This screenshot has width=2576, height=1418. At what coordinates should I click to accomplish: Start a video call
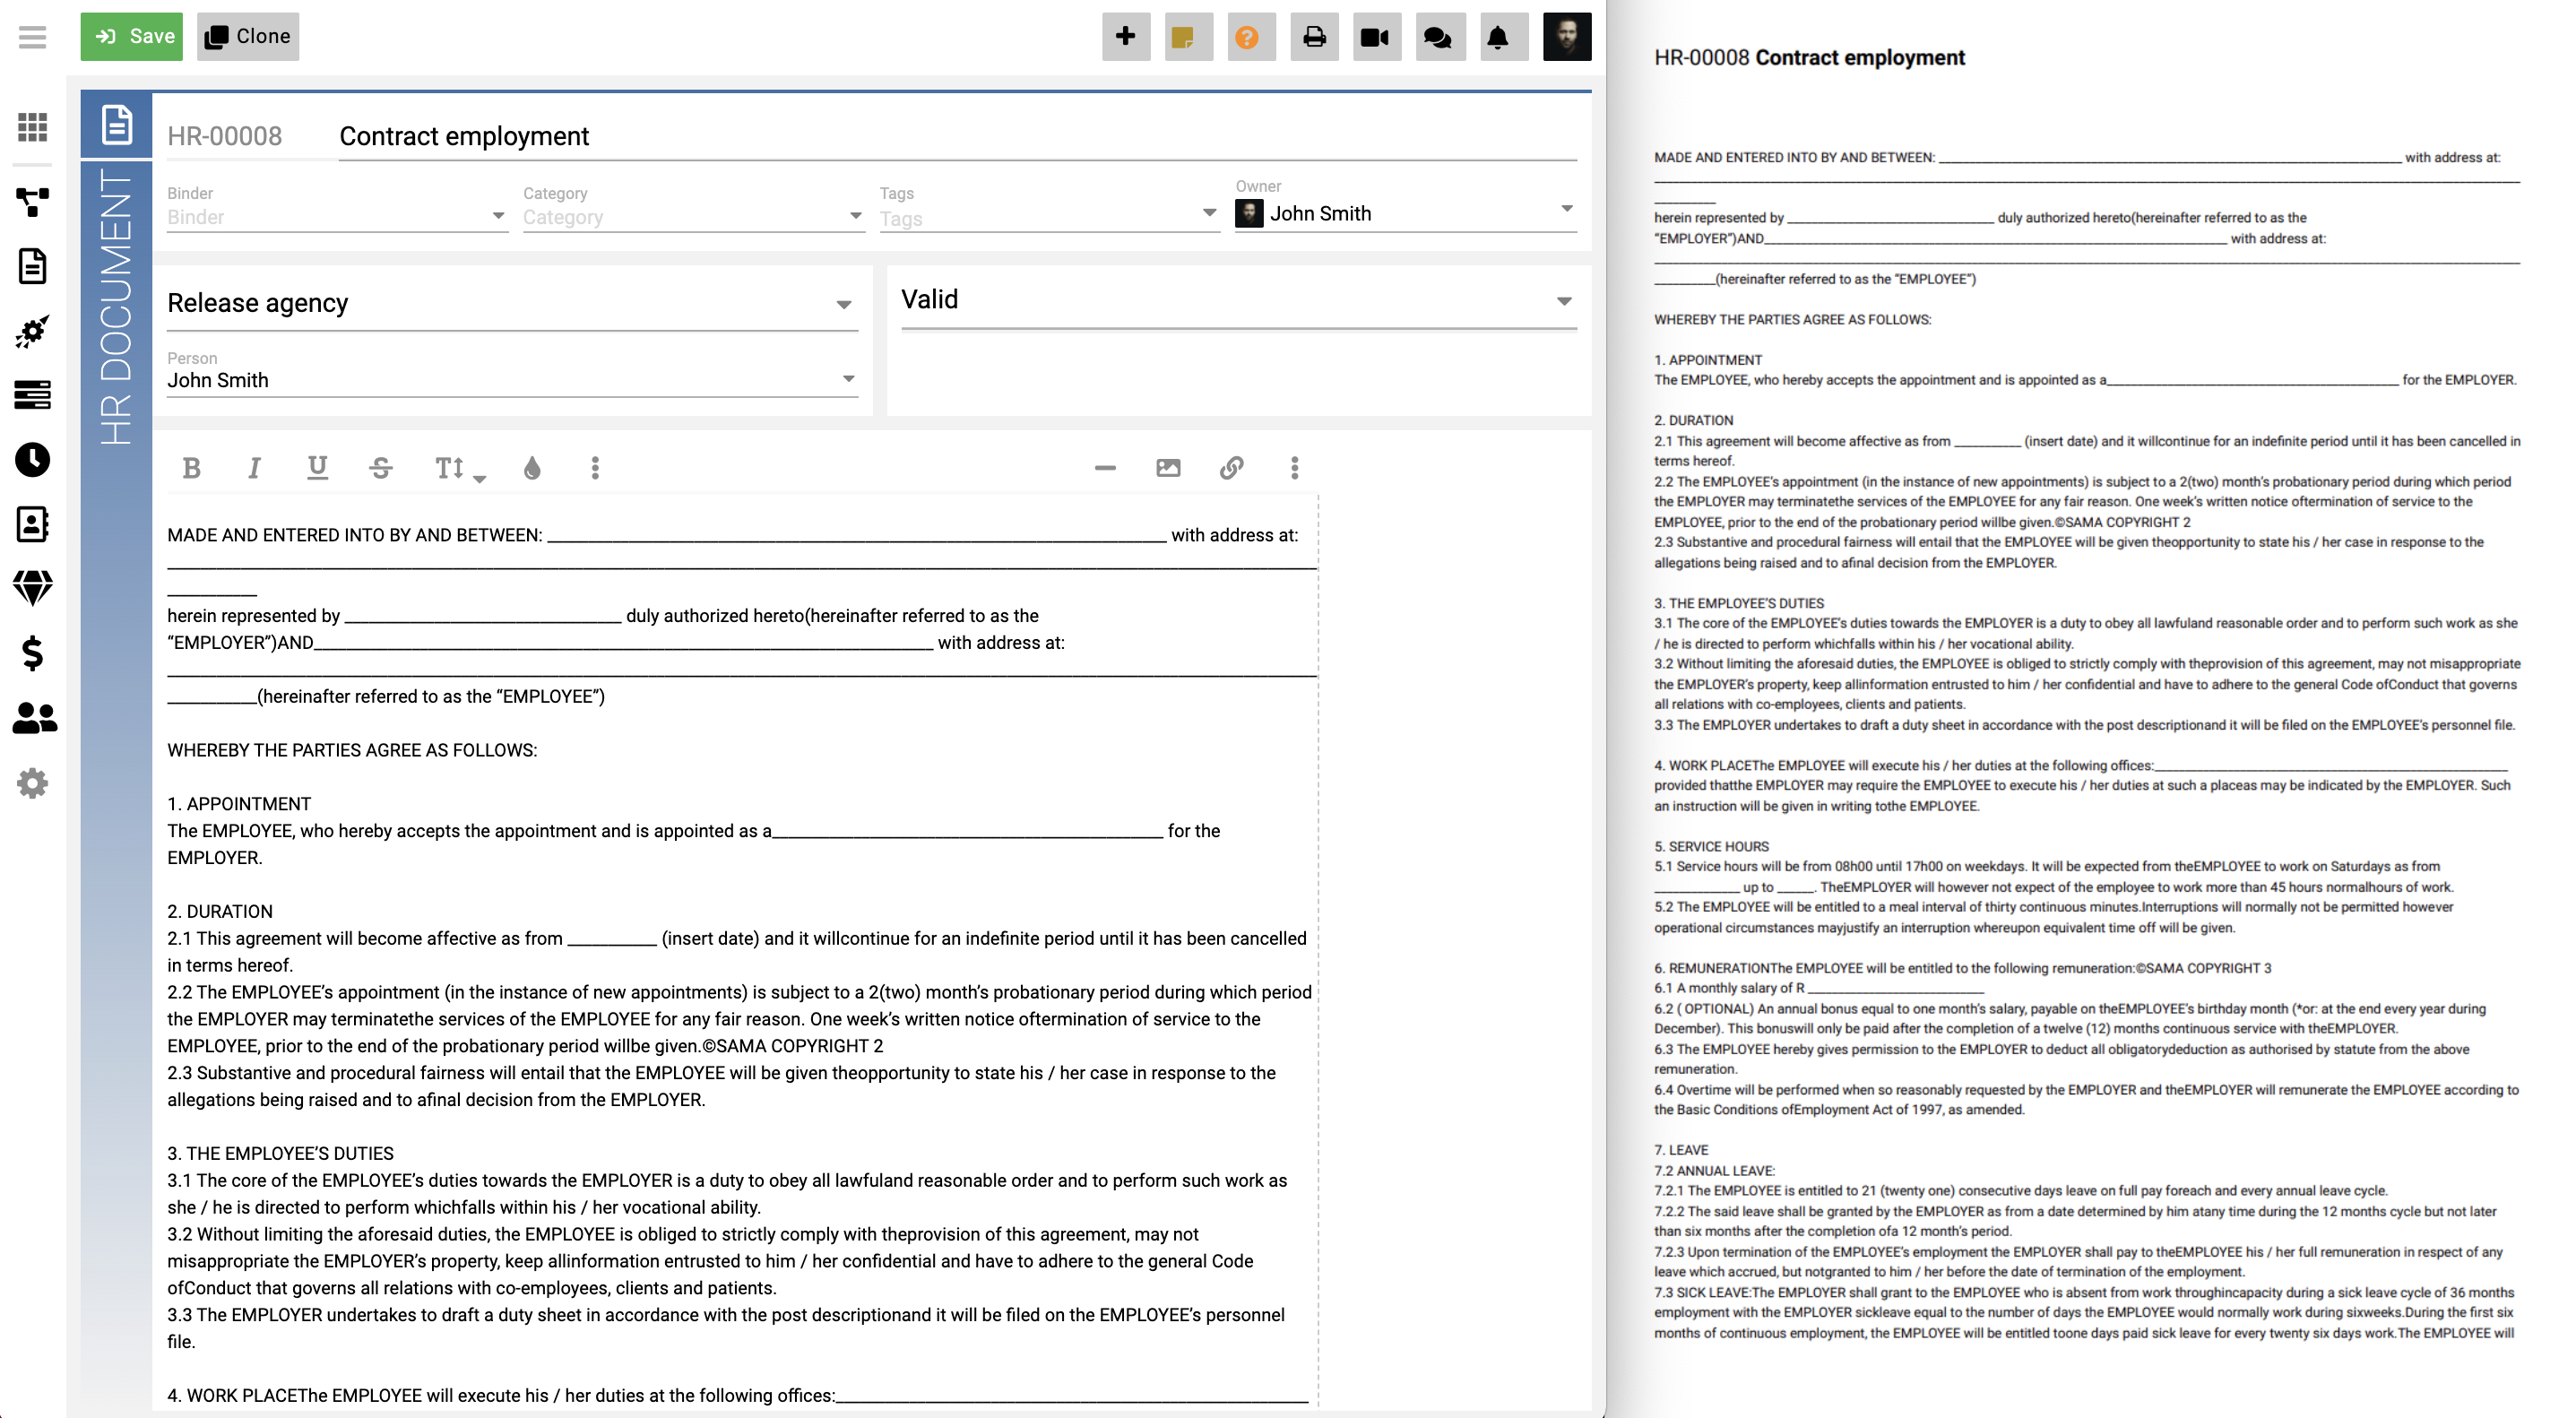click(1377, 37)
